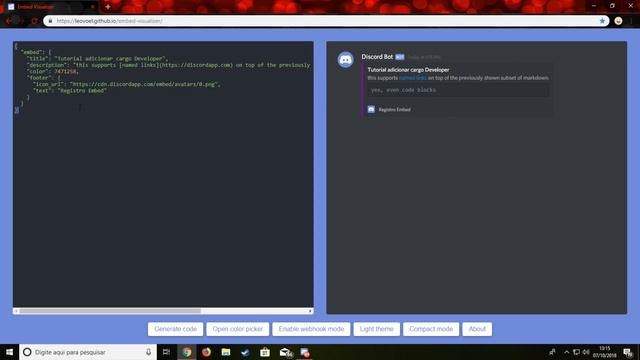Click the network icon in system tray
The image size is (640, 360).
576,352
